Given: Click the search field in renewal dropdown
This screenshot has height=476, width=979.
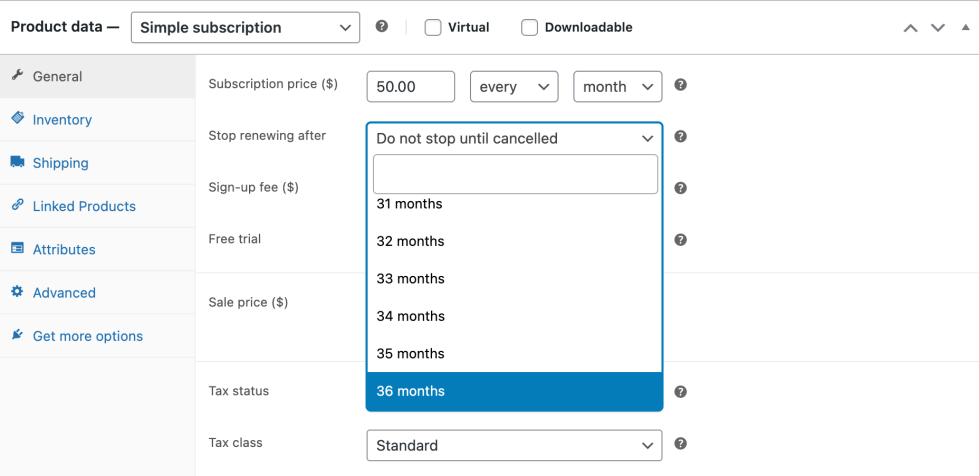Looking at the screenshot, I should click(515, 174).
